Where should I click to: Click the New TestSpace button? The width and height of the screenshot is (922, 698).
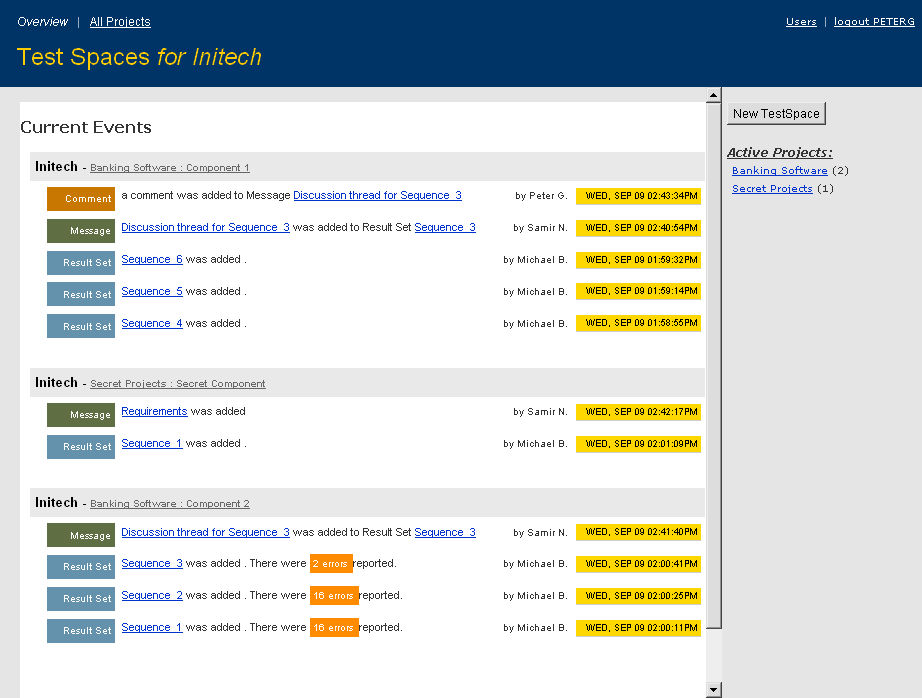776,113
